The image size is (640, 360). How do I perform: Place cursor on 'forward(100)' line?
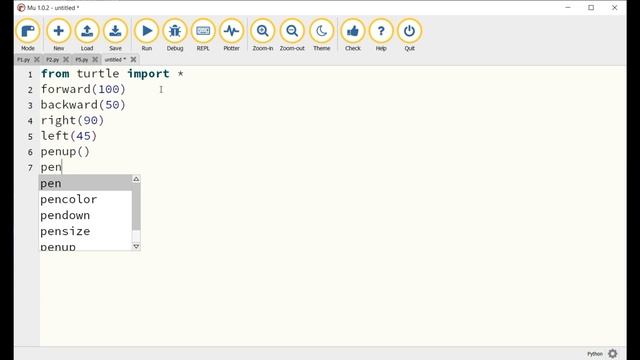83,89
